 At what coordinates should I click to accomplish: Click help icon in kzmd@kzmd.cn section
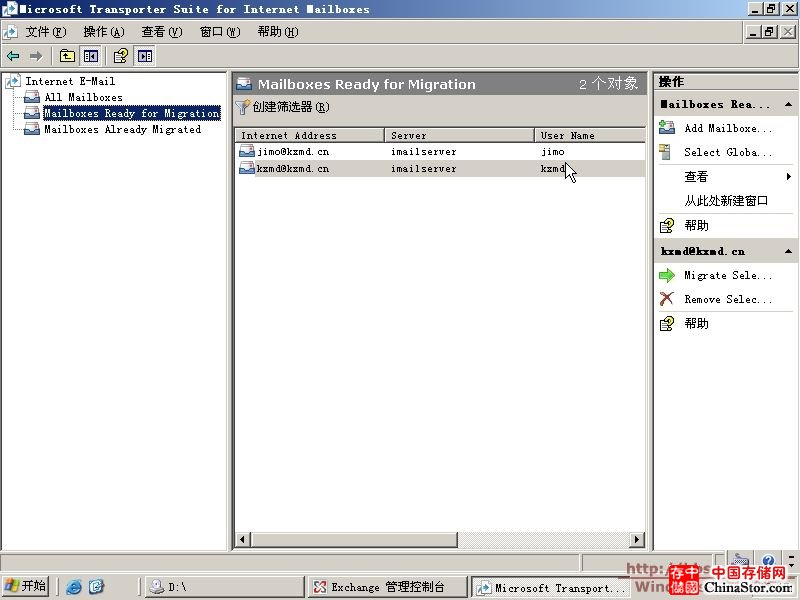pos(667,323)
